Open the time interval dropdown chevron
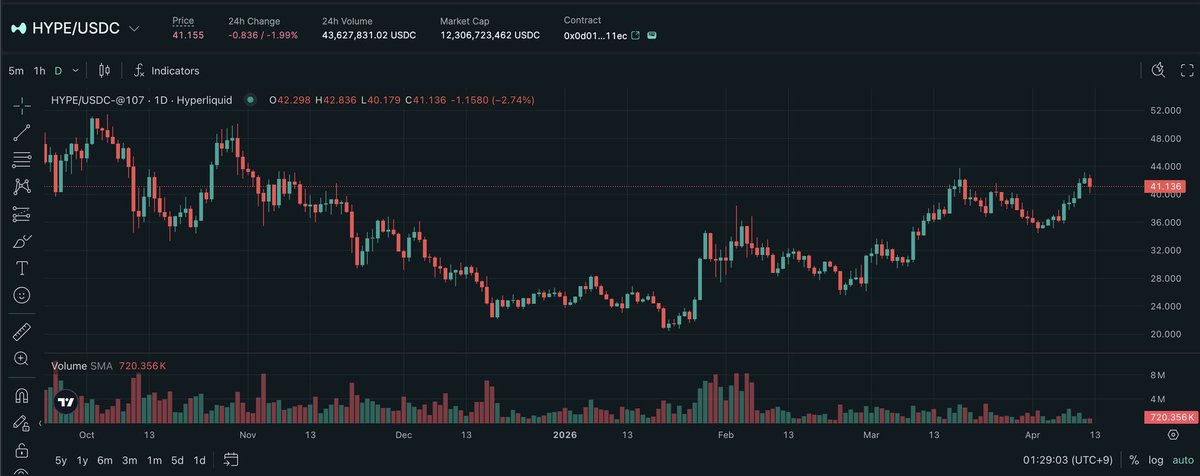 click(74, 71)
